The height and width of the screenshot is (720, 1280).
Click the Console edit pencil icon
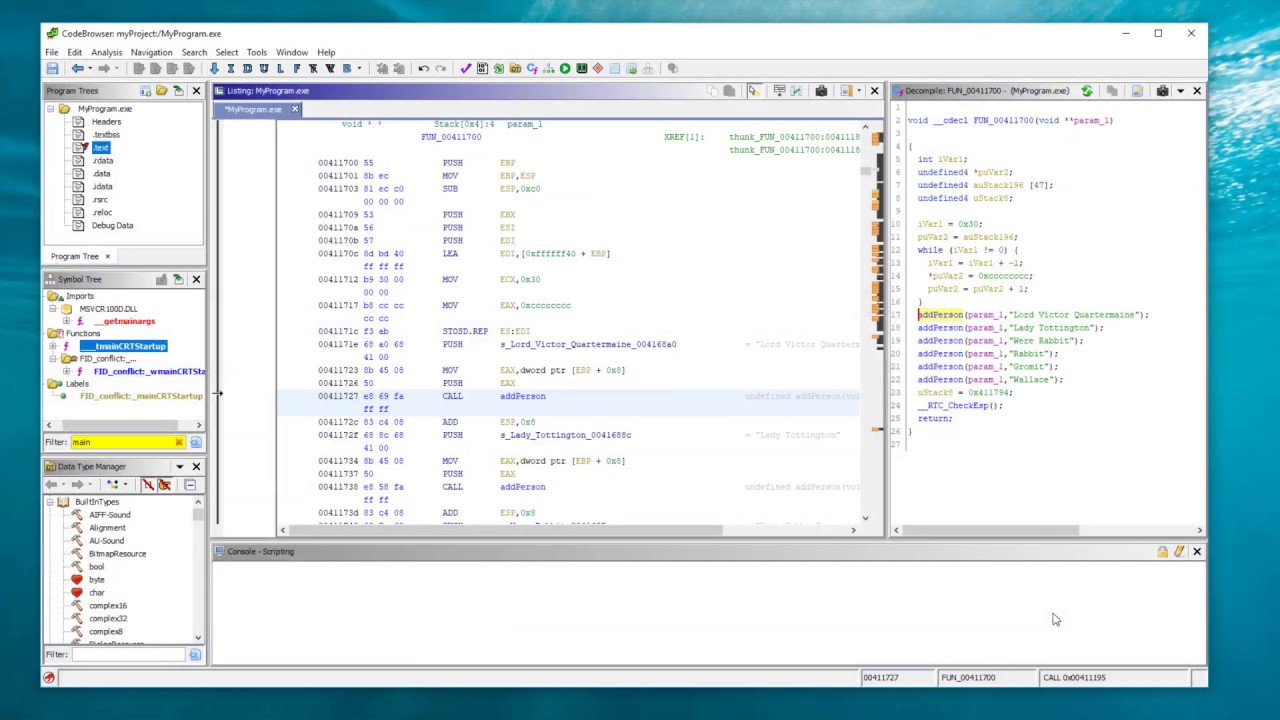click(1179, 552)
